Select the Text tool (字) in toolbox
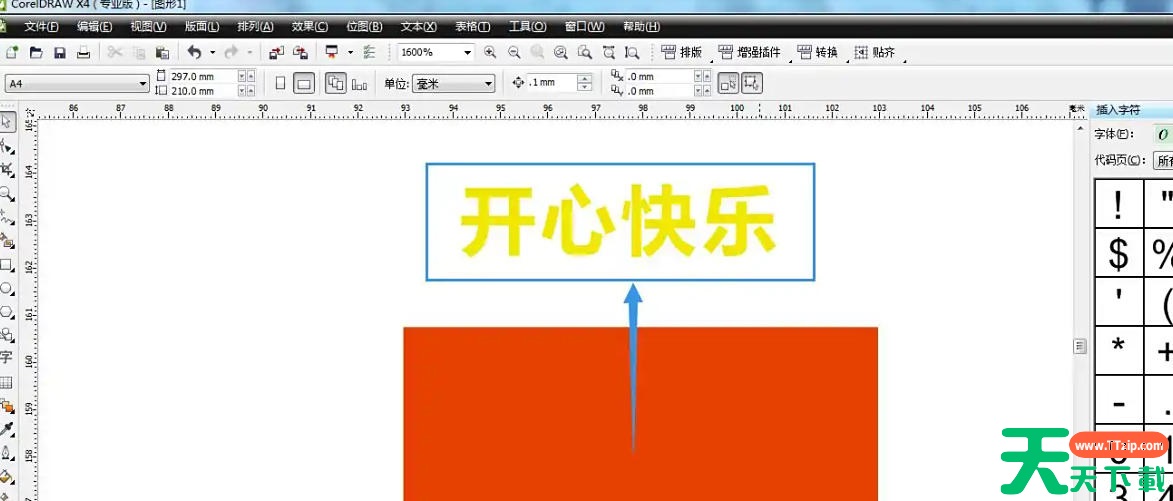Screen dimensions: 1173x501 pyautogui.click(x=7, y=357)
